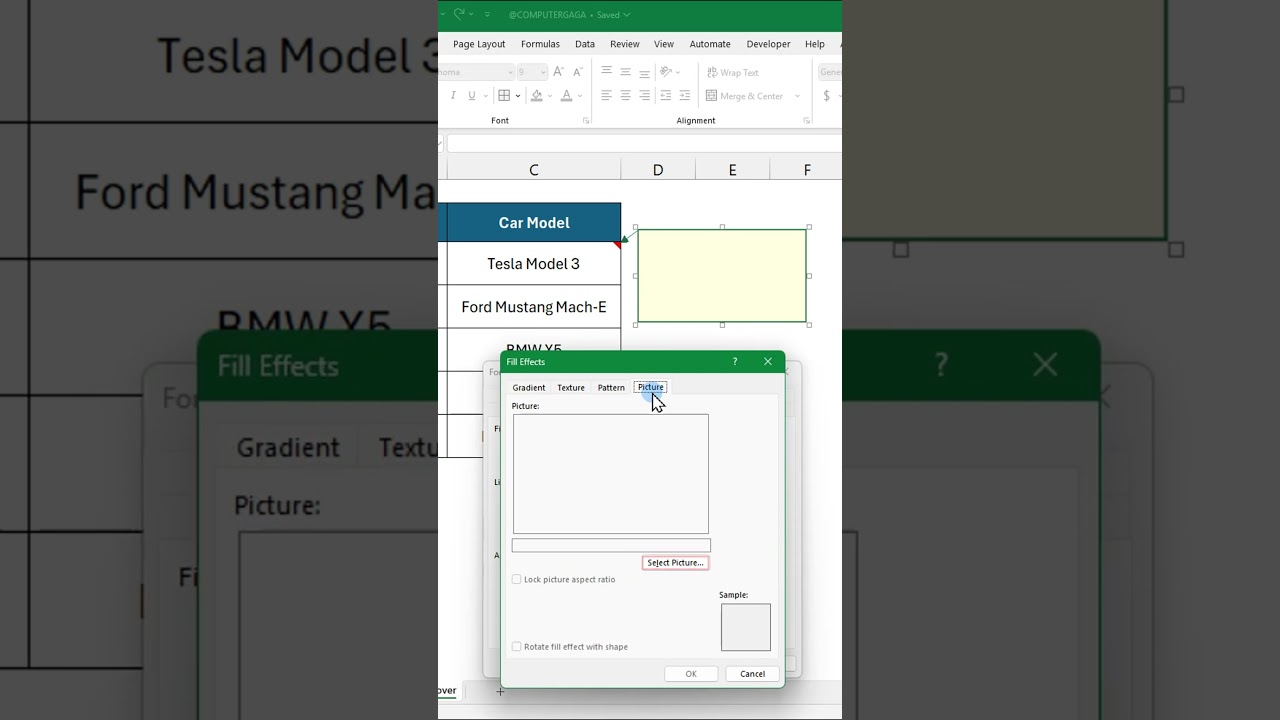
Task: Click the picture file name field
Action: point(611,546)
